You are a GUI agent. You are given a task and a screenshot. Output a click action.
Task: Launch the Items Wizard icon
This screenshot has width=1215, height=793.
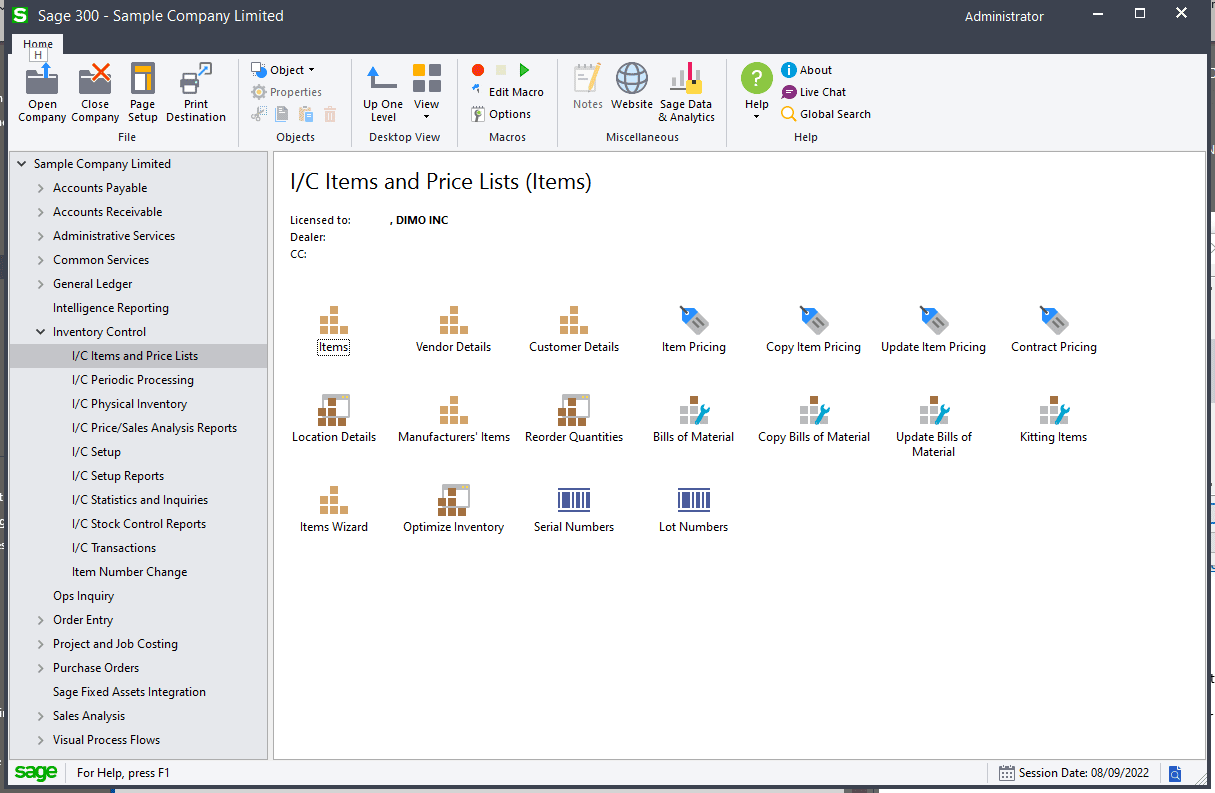[x=334, y=501]
